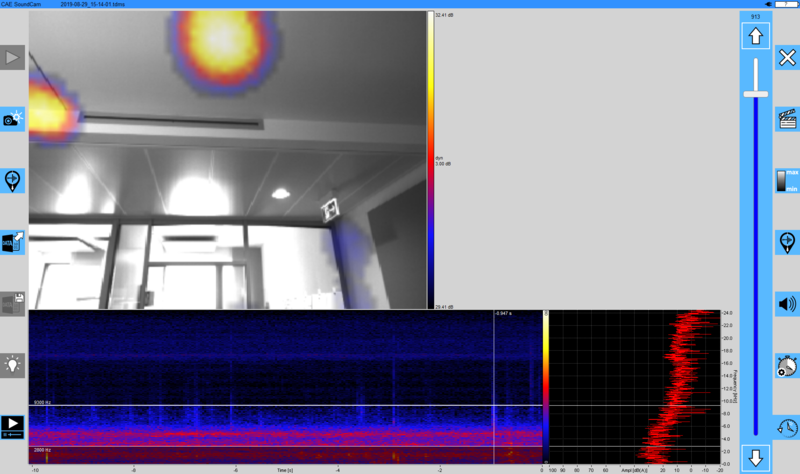Open the video clapperboard icon

pos(787,119)
